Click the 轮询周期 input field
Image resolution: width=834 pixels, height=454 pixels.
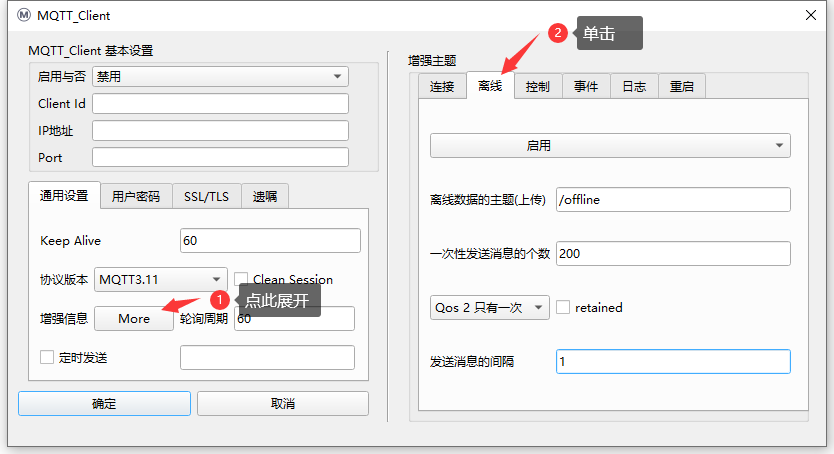click(x=294, y=318)
